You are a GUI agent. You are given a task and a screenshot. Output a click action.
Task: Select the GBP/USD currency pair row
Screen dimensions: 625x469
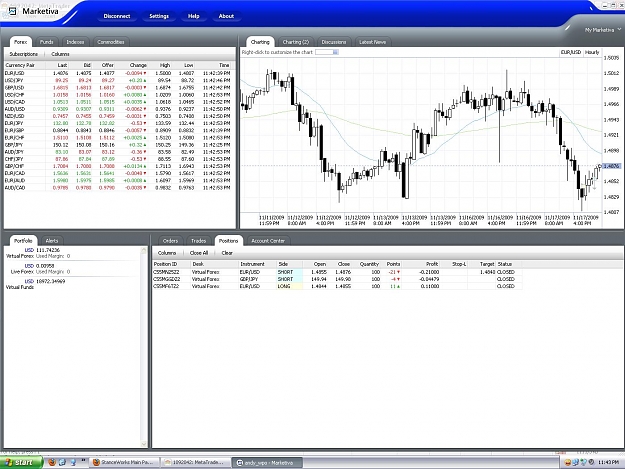pos(118,88)
